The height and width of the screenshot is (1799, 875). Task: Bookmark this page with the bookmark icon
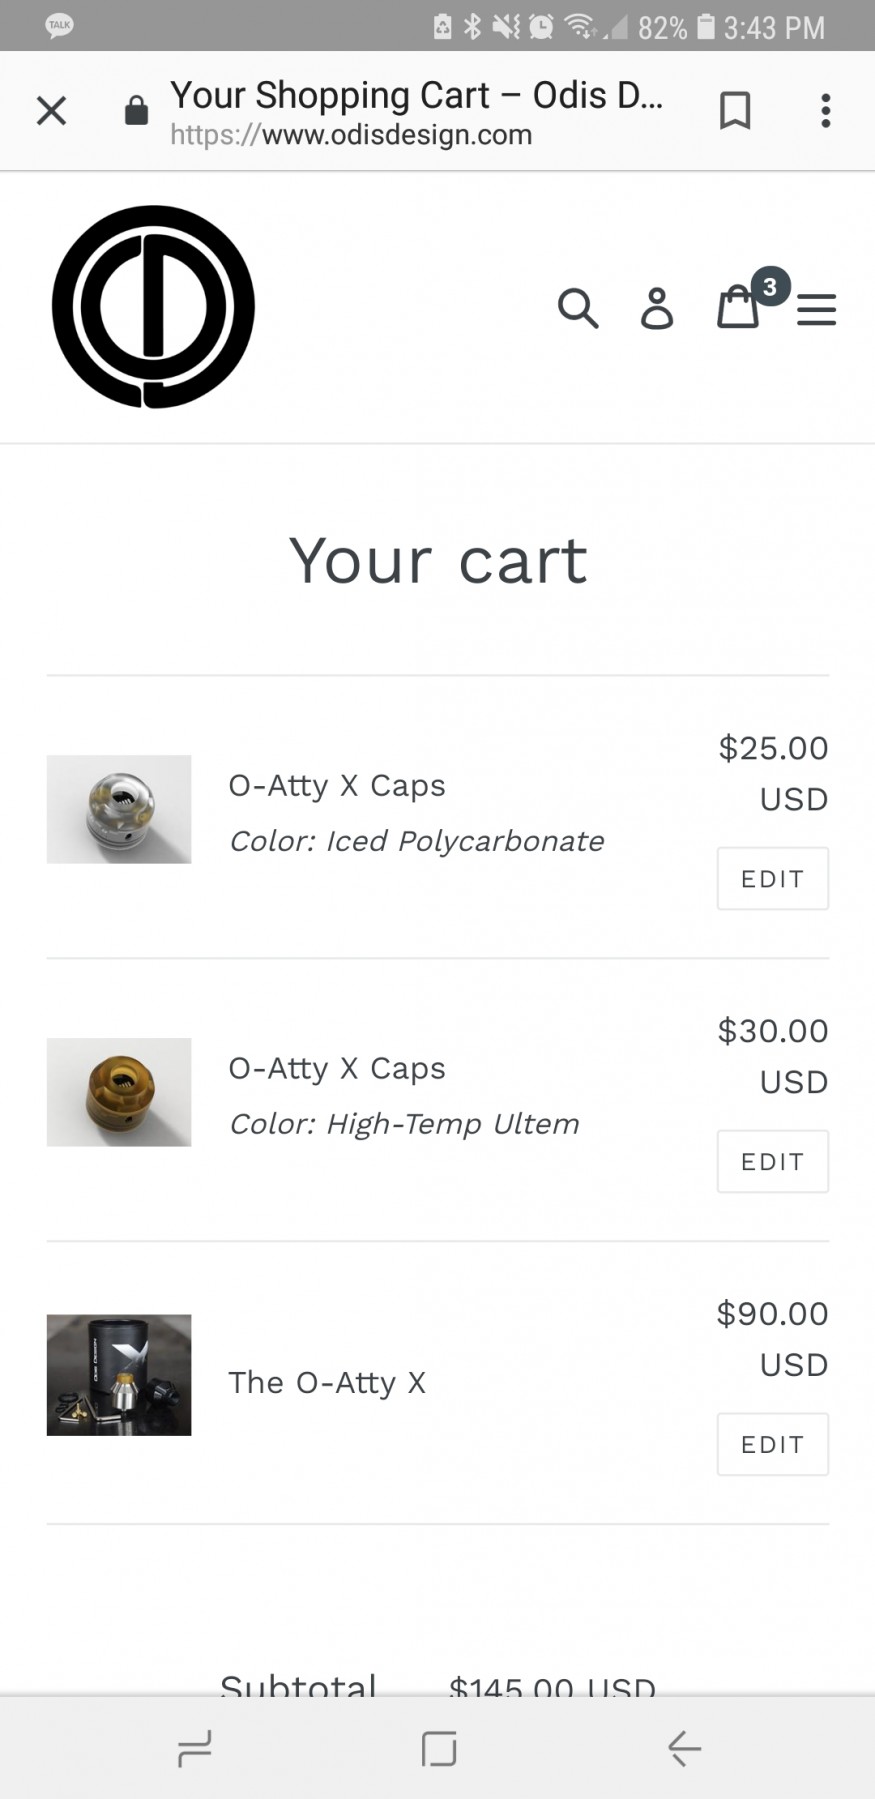pyautogui.click(x=735, y=110)
